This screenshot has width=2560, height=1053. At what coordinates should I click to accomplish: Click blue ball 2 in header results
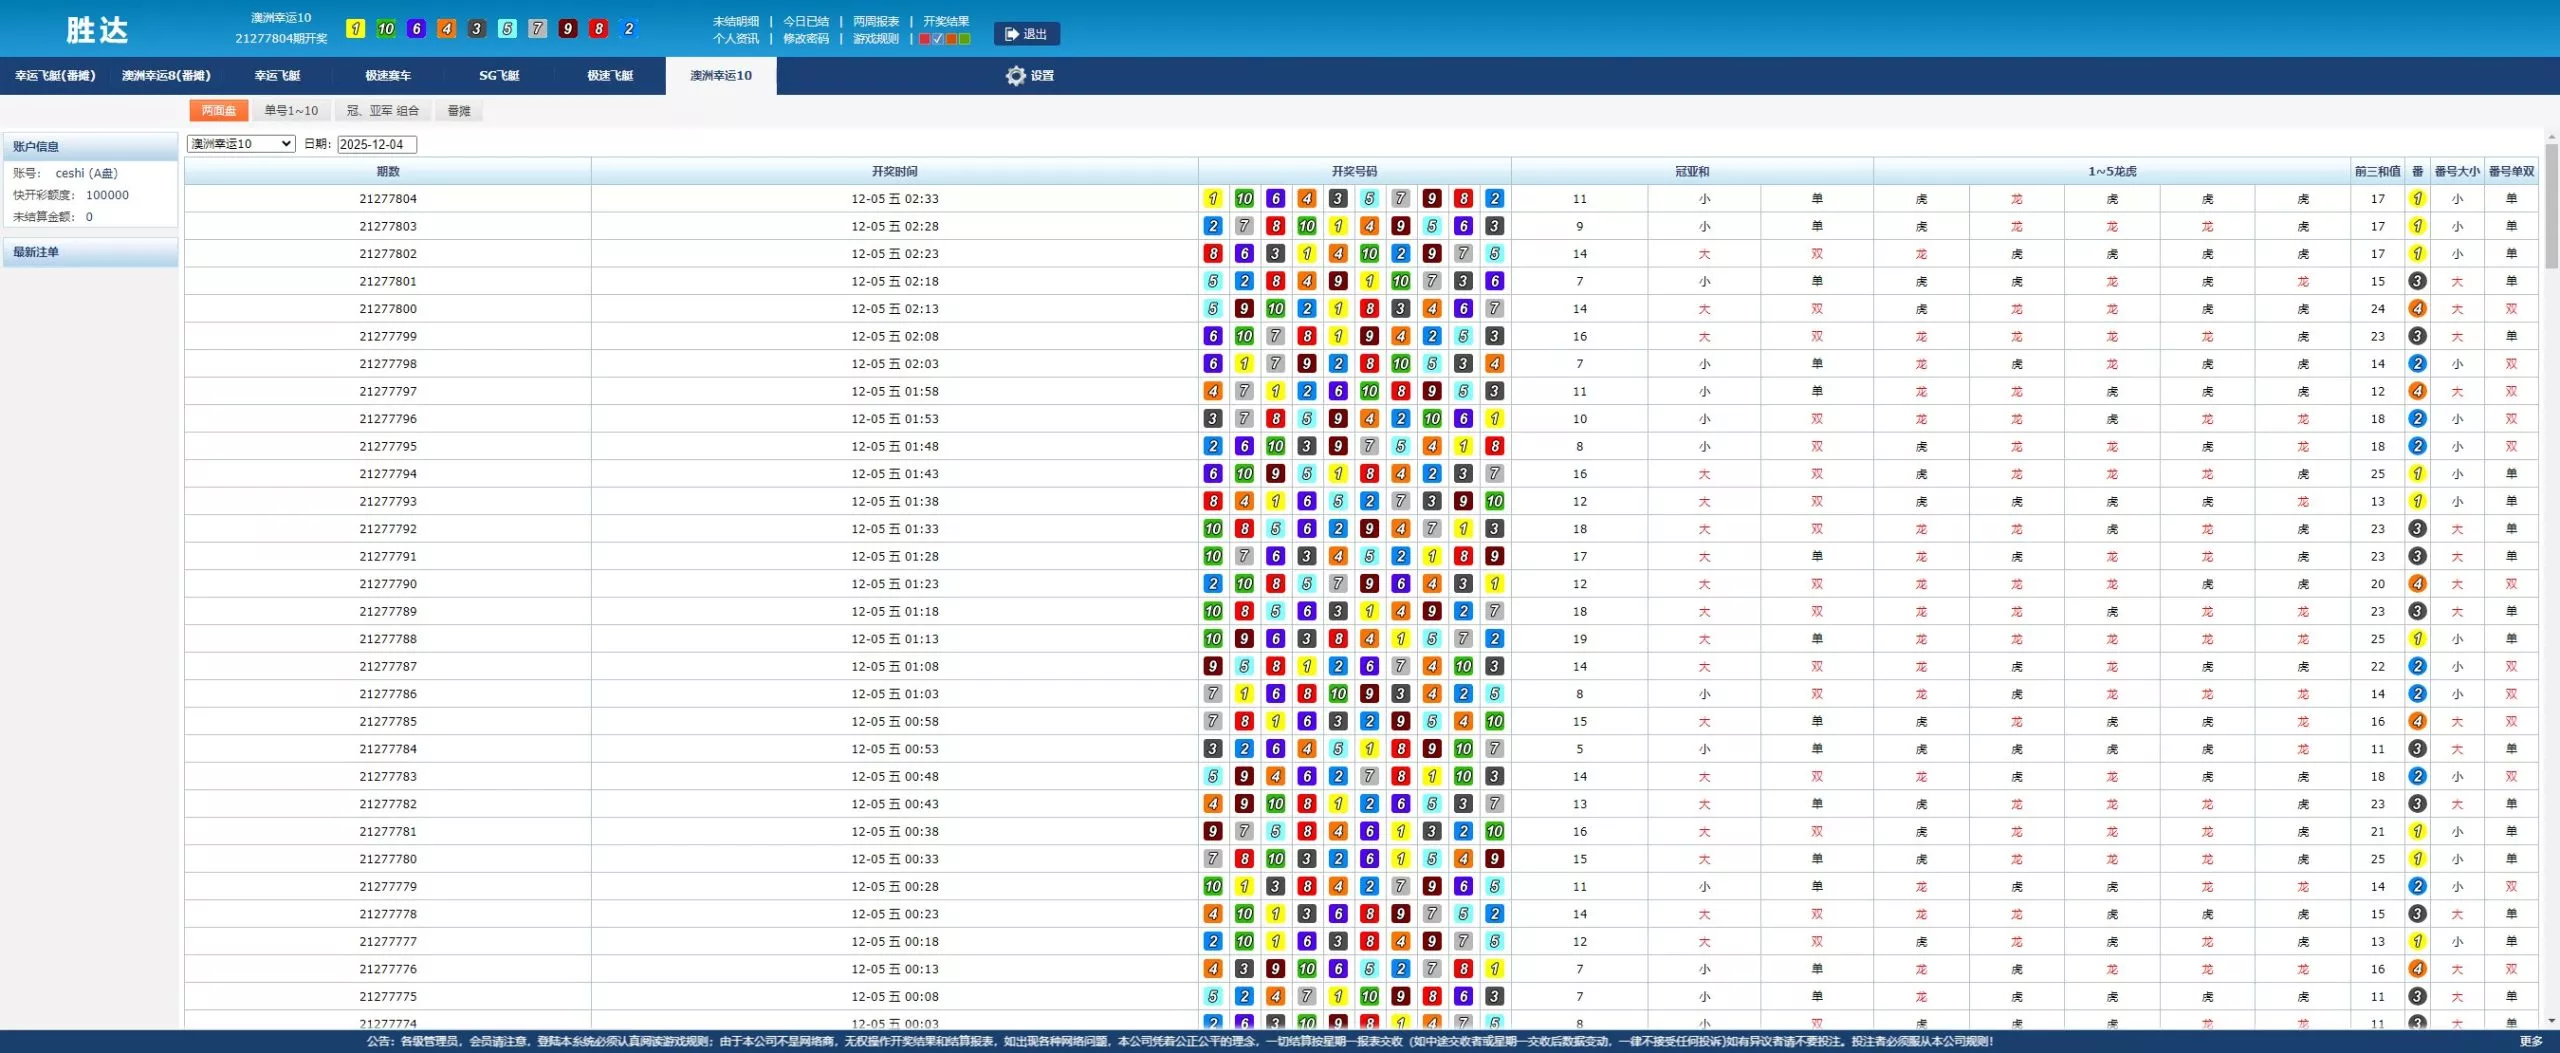(629, 29)
